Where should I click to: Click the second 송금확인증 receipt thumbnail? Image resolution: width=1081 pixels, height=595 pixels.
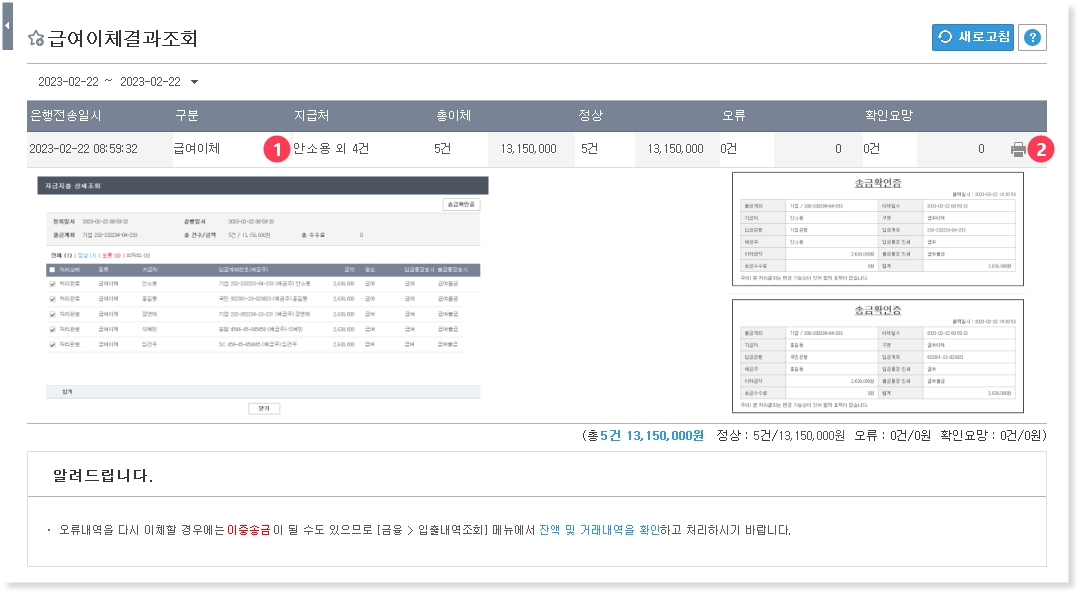pos(877,355)
